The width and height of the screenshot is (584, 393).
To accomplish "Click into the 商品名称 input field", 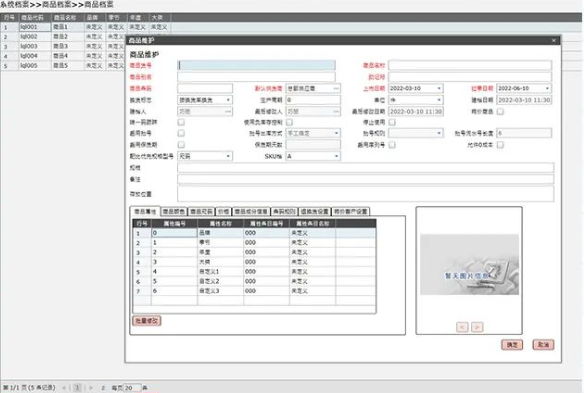I will tap(470, 66).
